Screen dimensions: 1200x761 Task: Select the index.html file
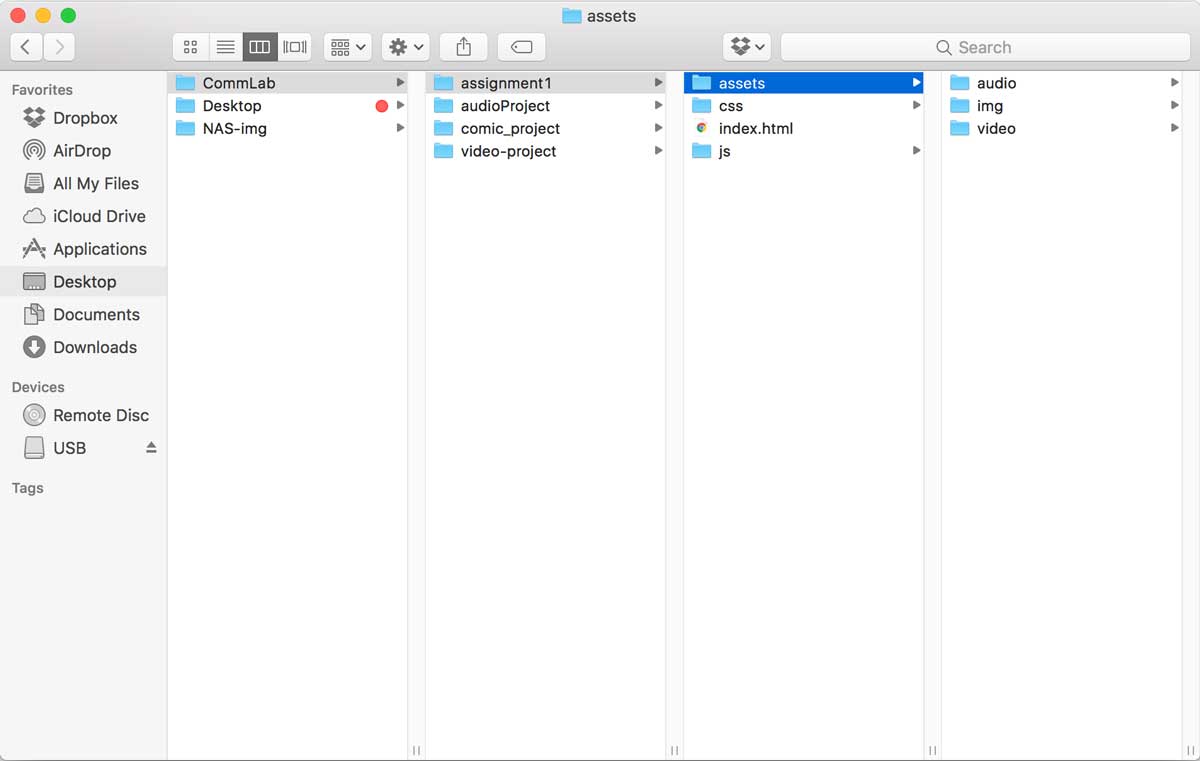pos(803,128)
